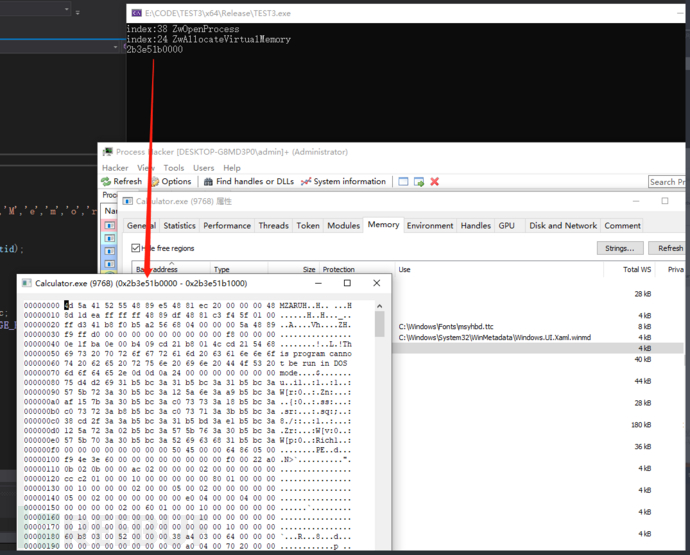This screenshot has height=555, width=690.
Task: Minimize the hex editor window
Action: 318,283
